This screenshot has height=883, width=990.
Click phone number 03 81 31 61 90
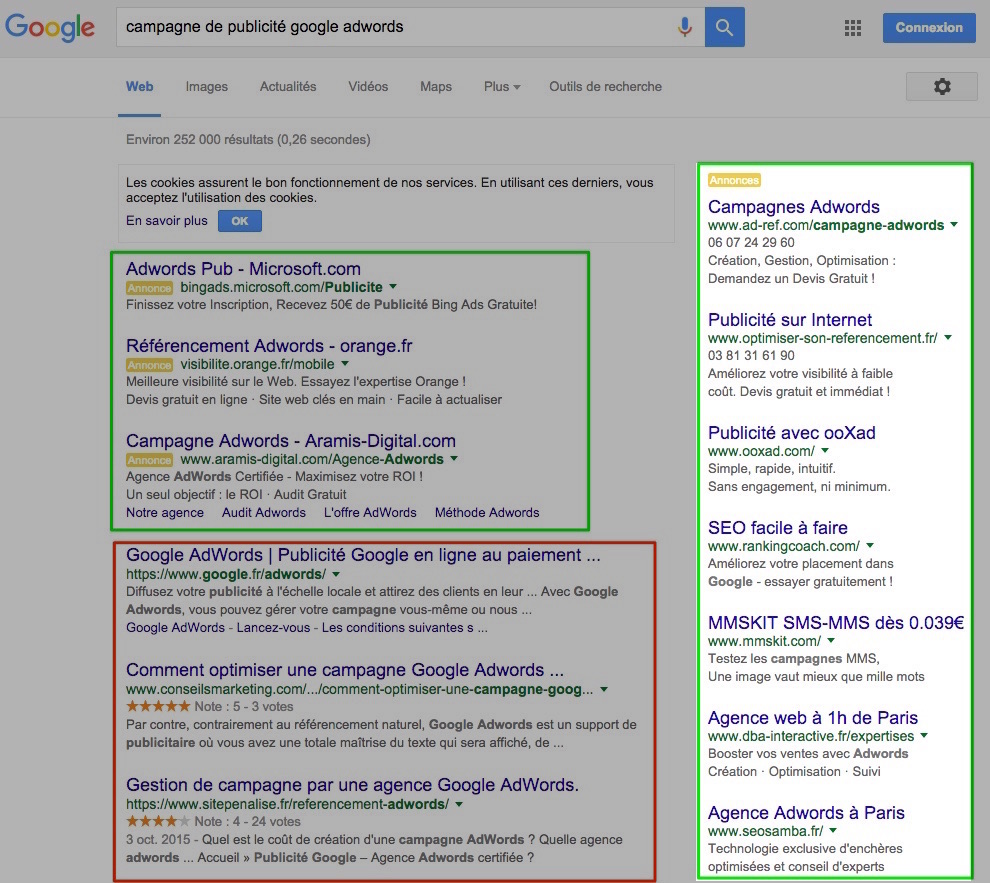click(x=751, y=355)
